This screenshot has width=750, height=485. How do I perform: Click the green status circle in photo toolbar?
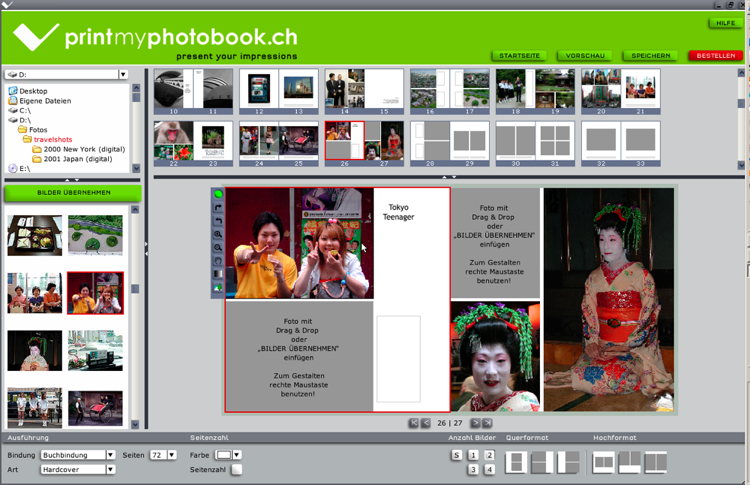point(218,194)
